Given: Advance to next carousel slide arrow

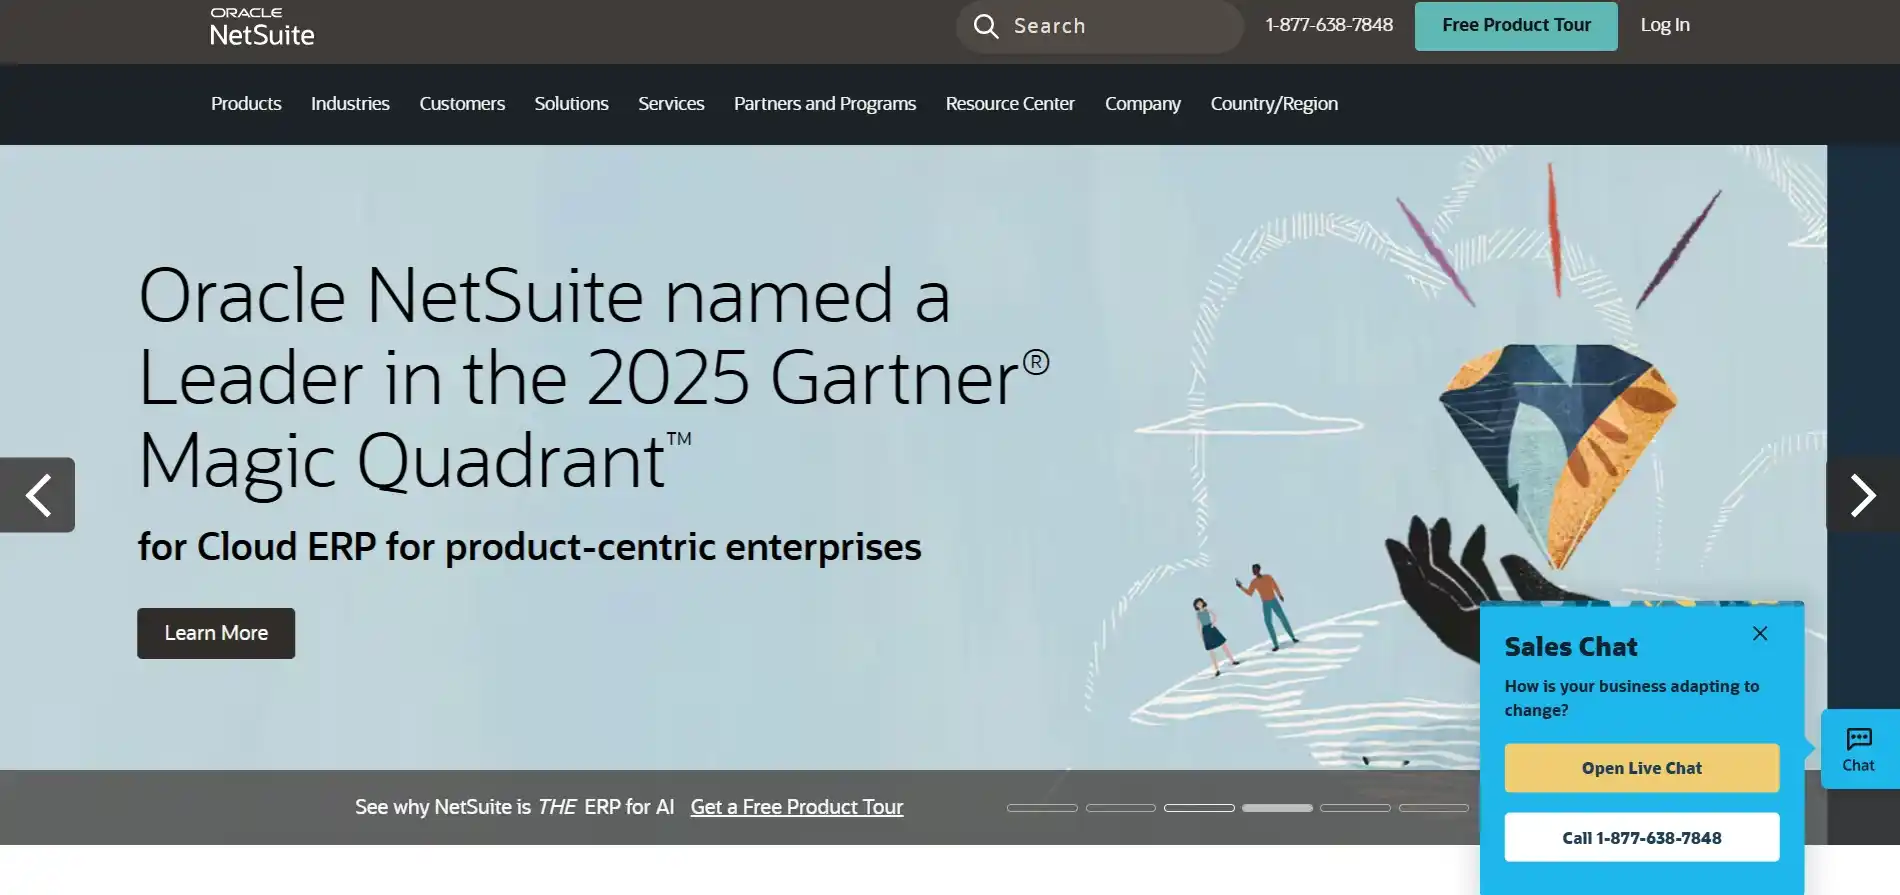Looking at the screenshot, I should click(1862, 495).
